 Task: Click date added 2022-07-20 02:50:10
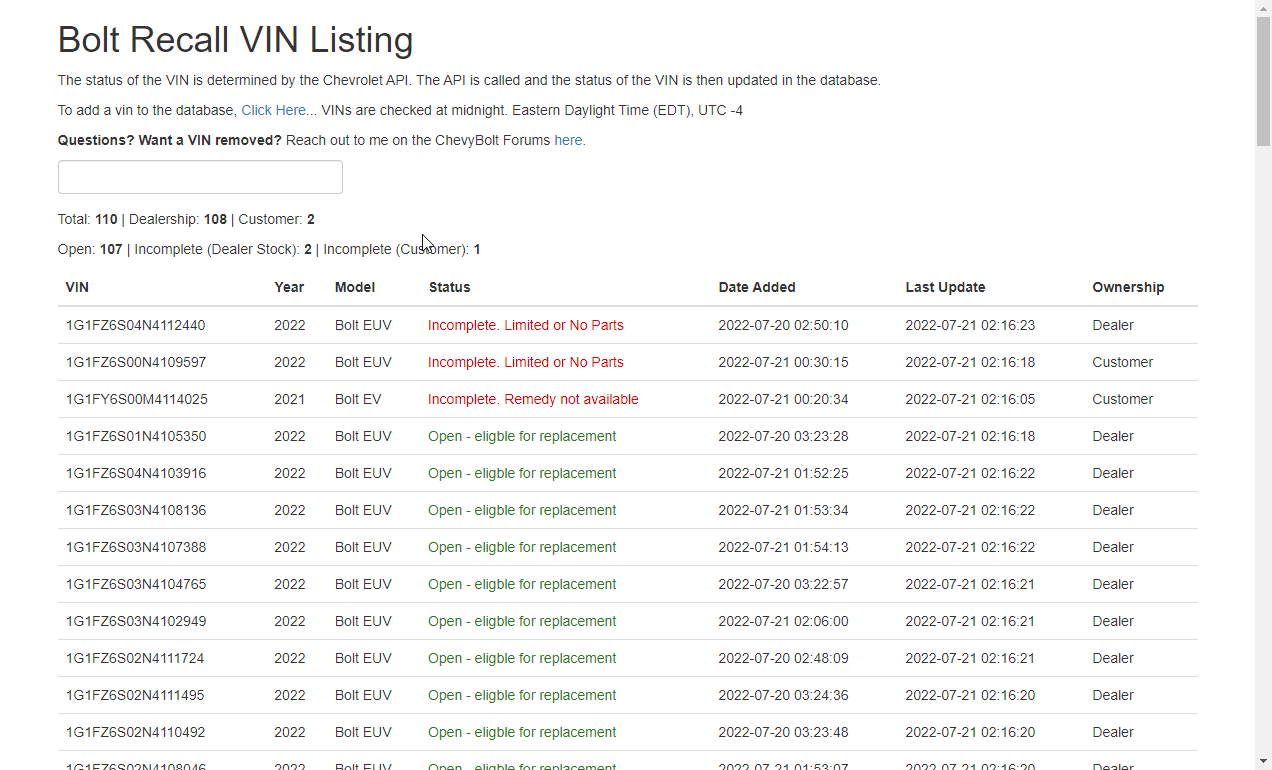point(784,325)
